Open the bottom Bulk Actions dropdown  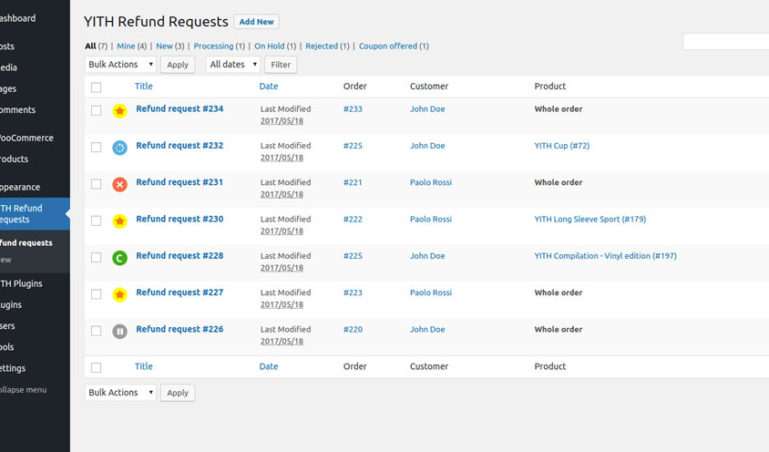click(121, 393)
